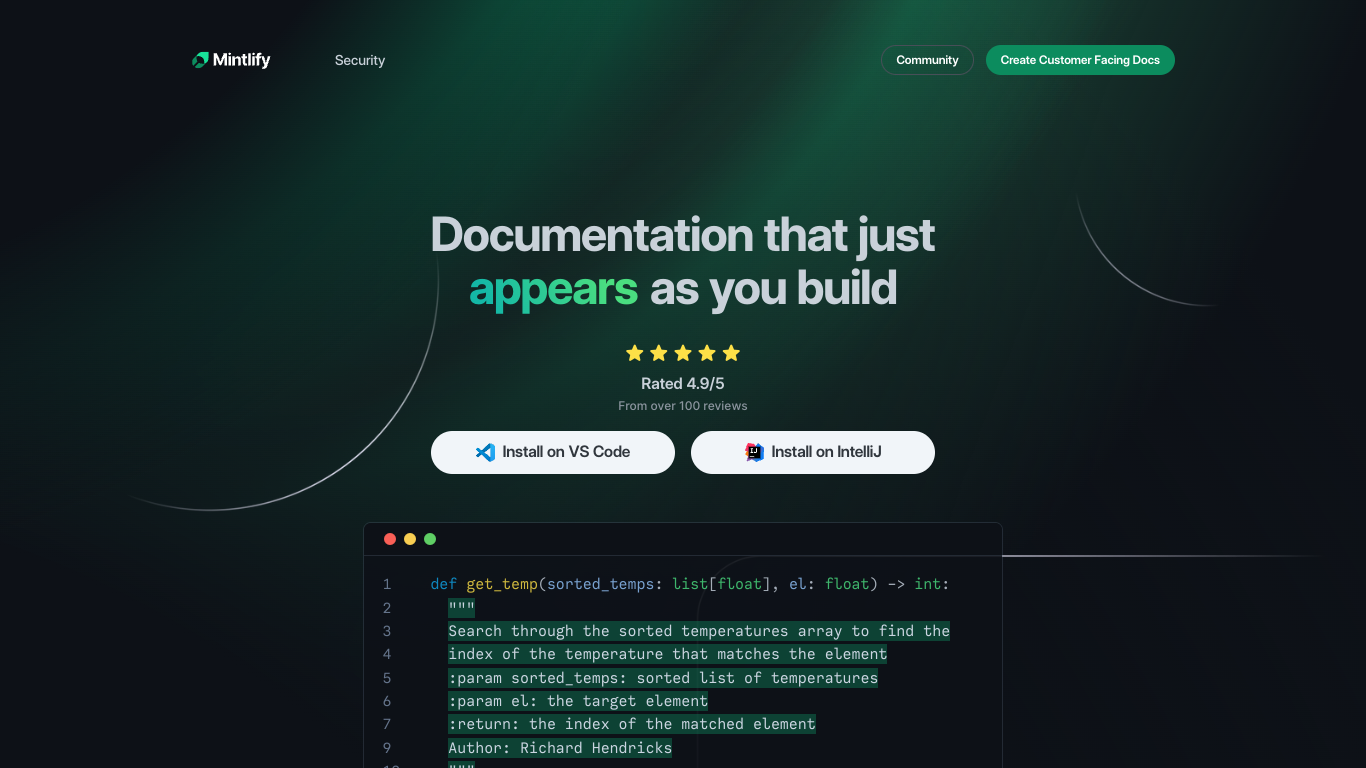Click the red dot in code window
The height and width of the screenshot is (768, 1366).
pyautogui.click(x=390, y=539)
